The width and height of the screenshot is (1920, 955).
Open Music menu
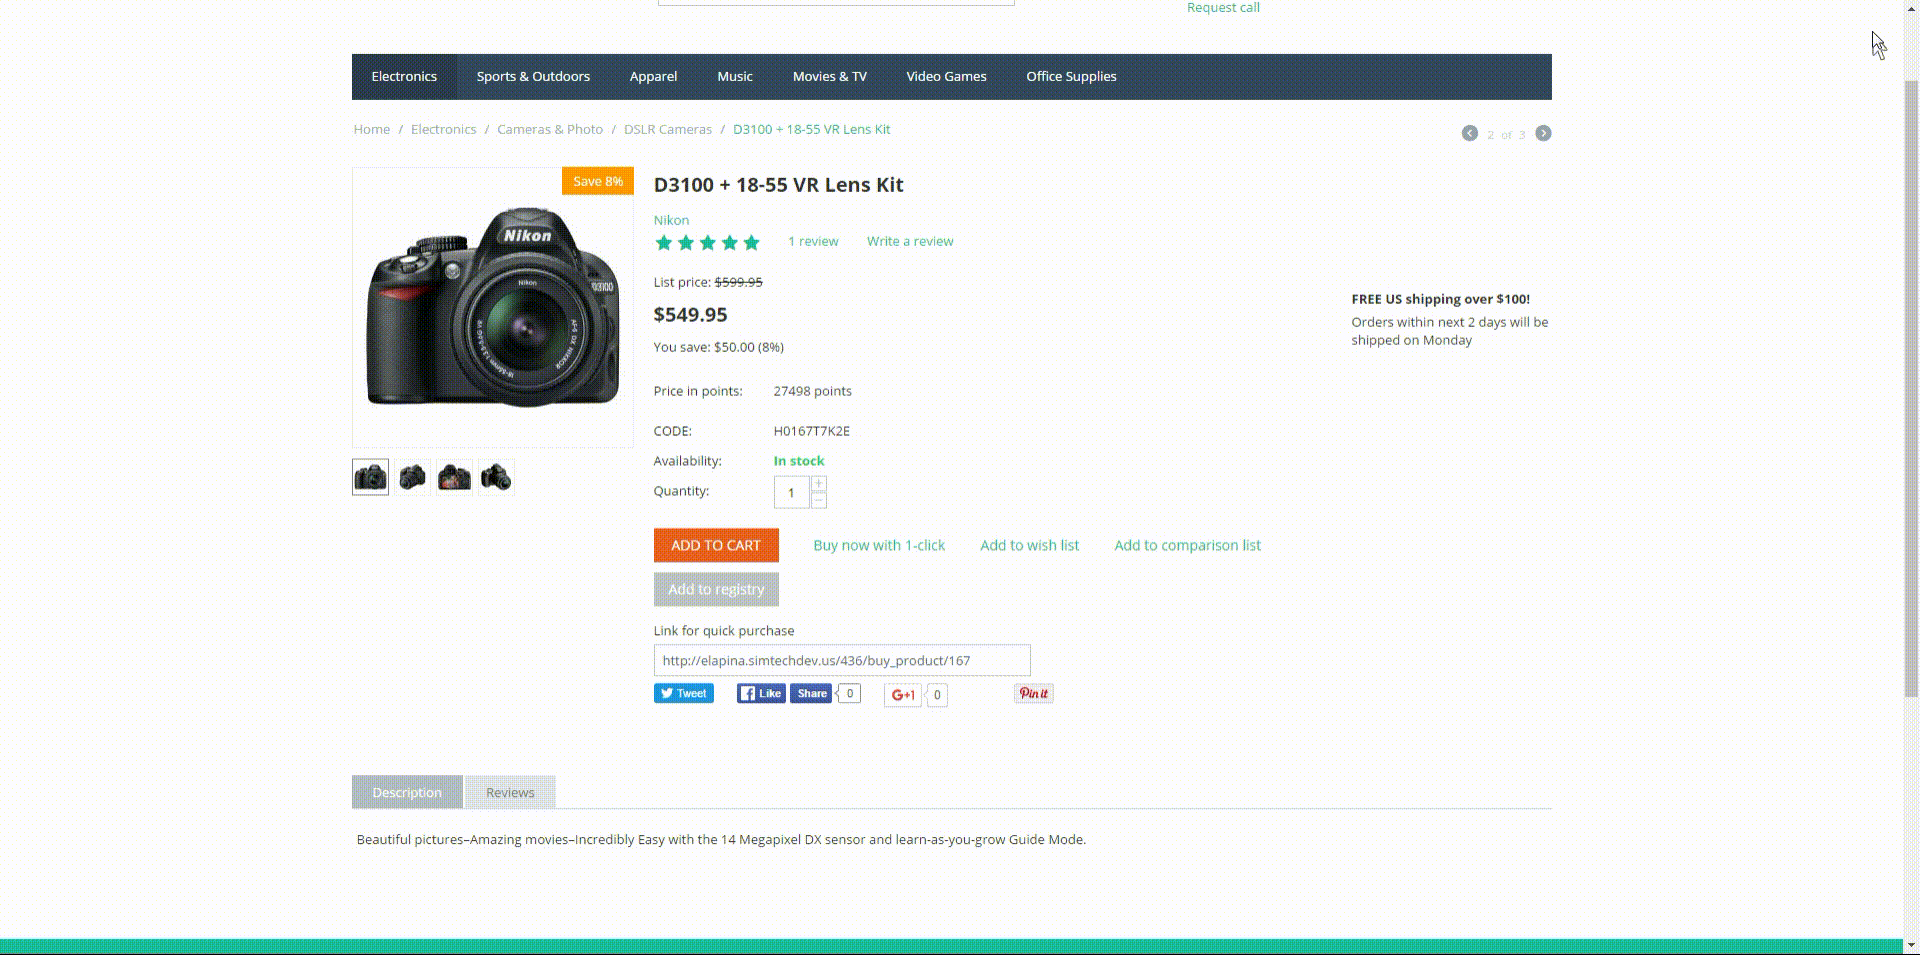tap(735, 77)
